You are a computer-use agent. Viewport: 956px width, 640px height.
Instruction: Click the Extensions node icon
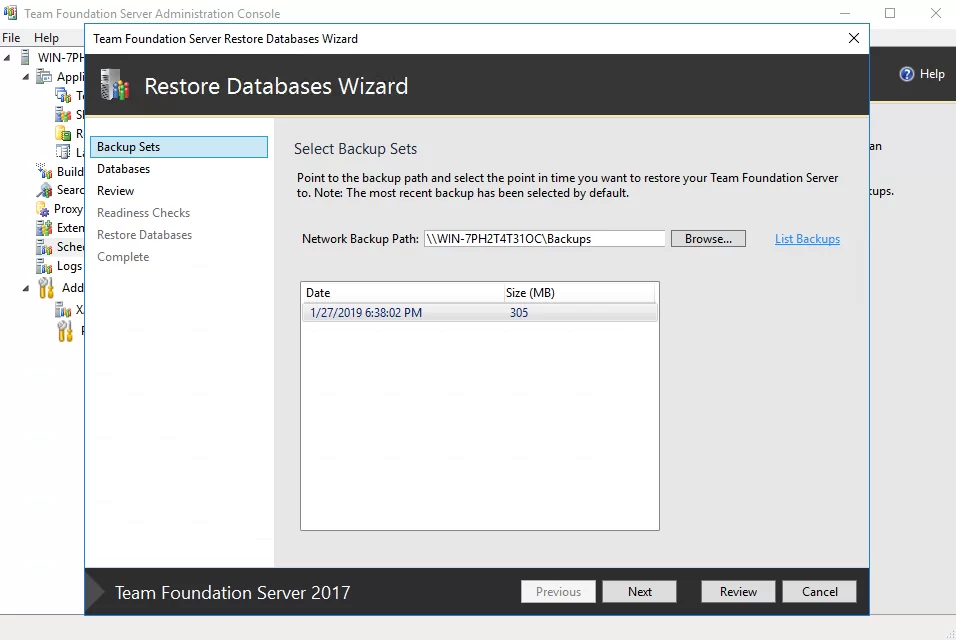pyautogui.click(x=44, y=228)
